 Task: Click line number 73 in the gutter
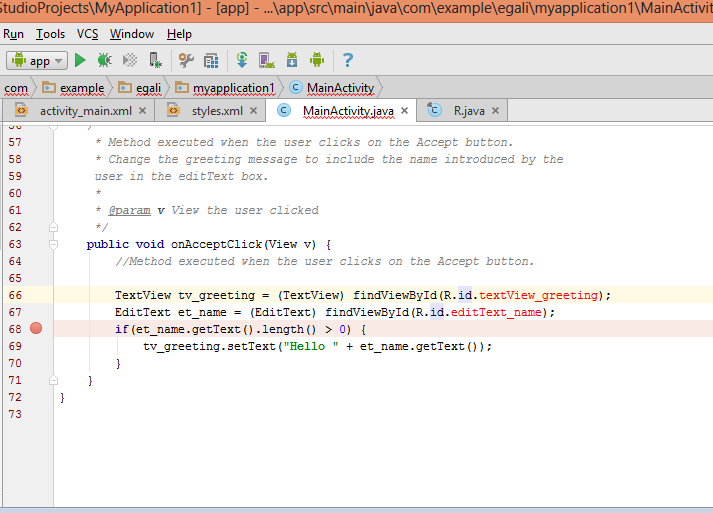point(15,414)
